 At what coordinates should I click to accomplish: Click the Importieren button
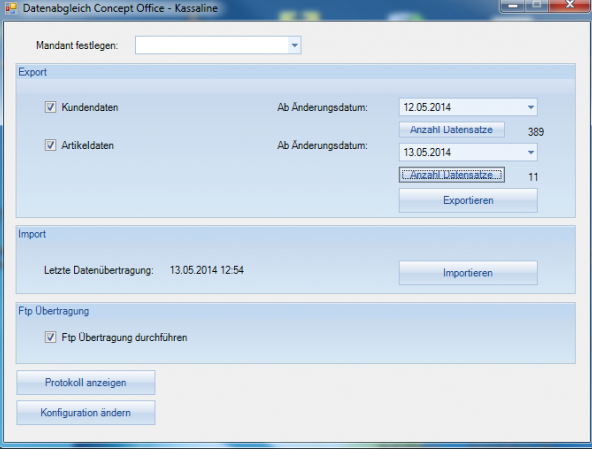pyautogui.click(x=468, y=273)
